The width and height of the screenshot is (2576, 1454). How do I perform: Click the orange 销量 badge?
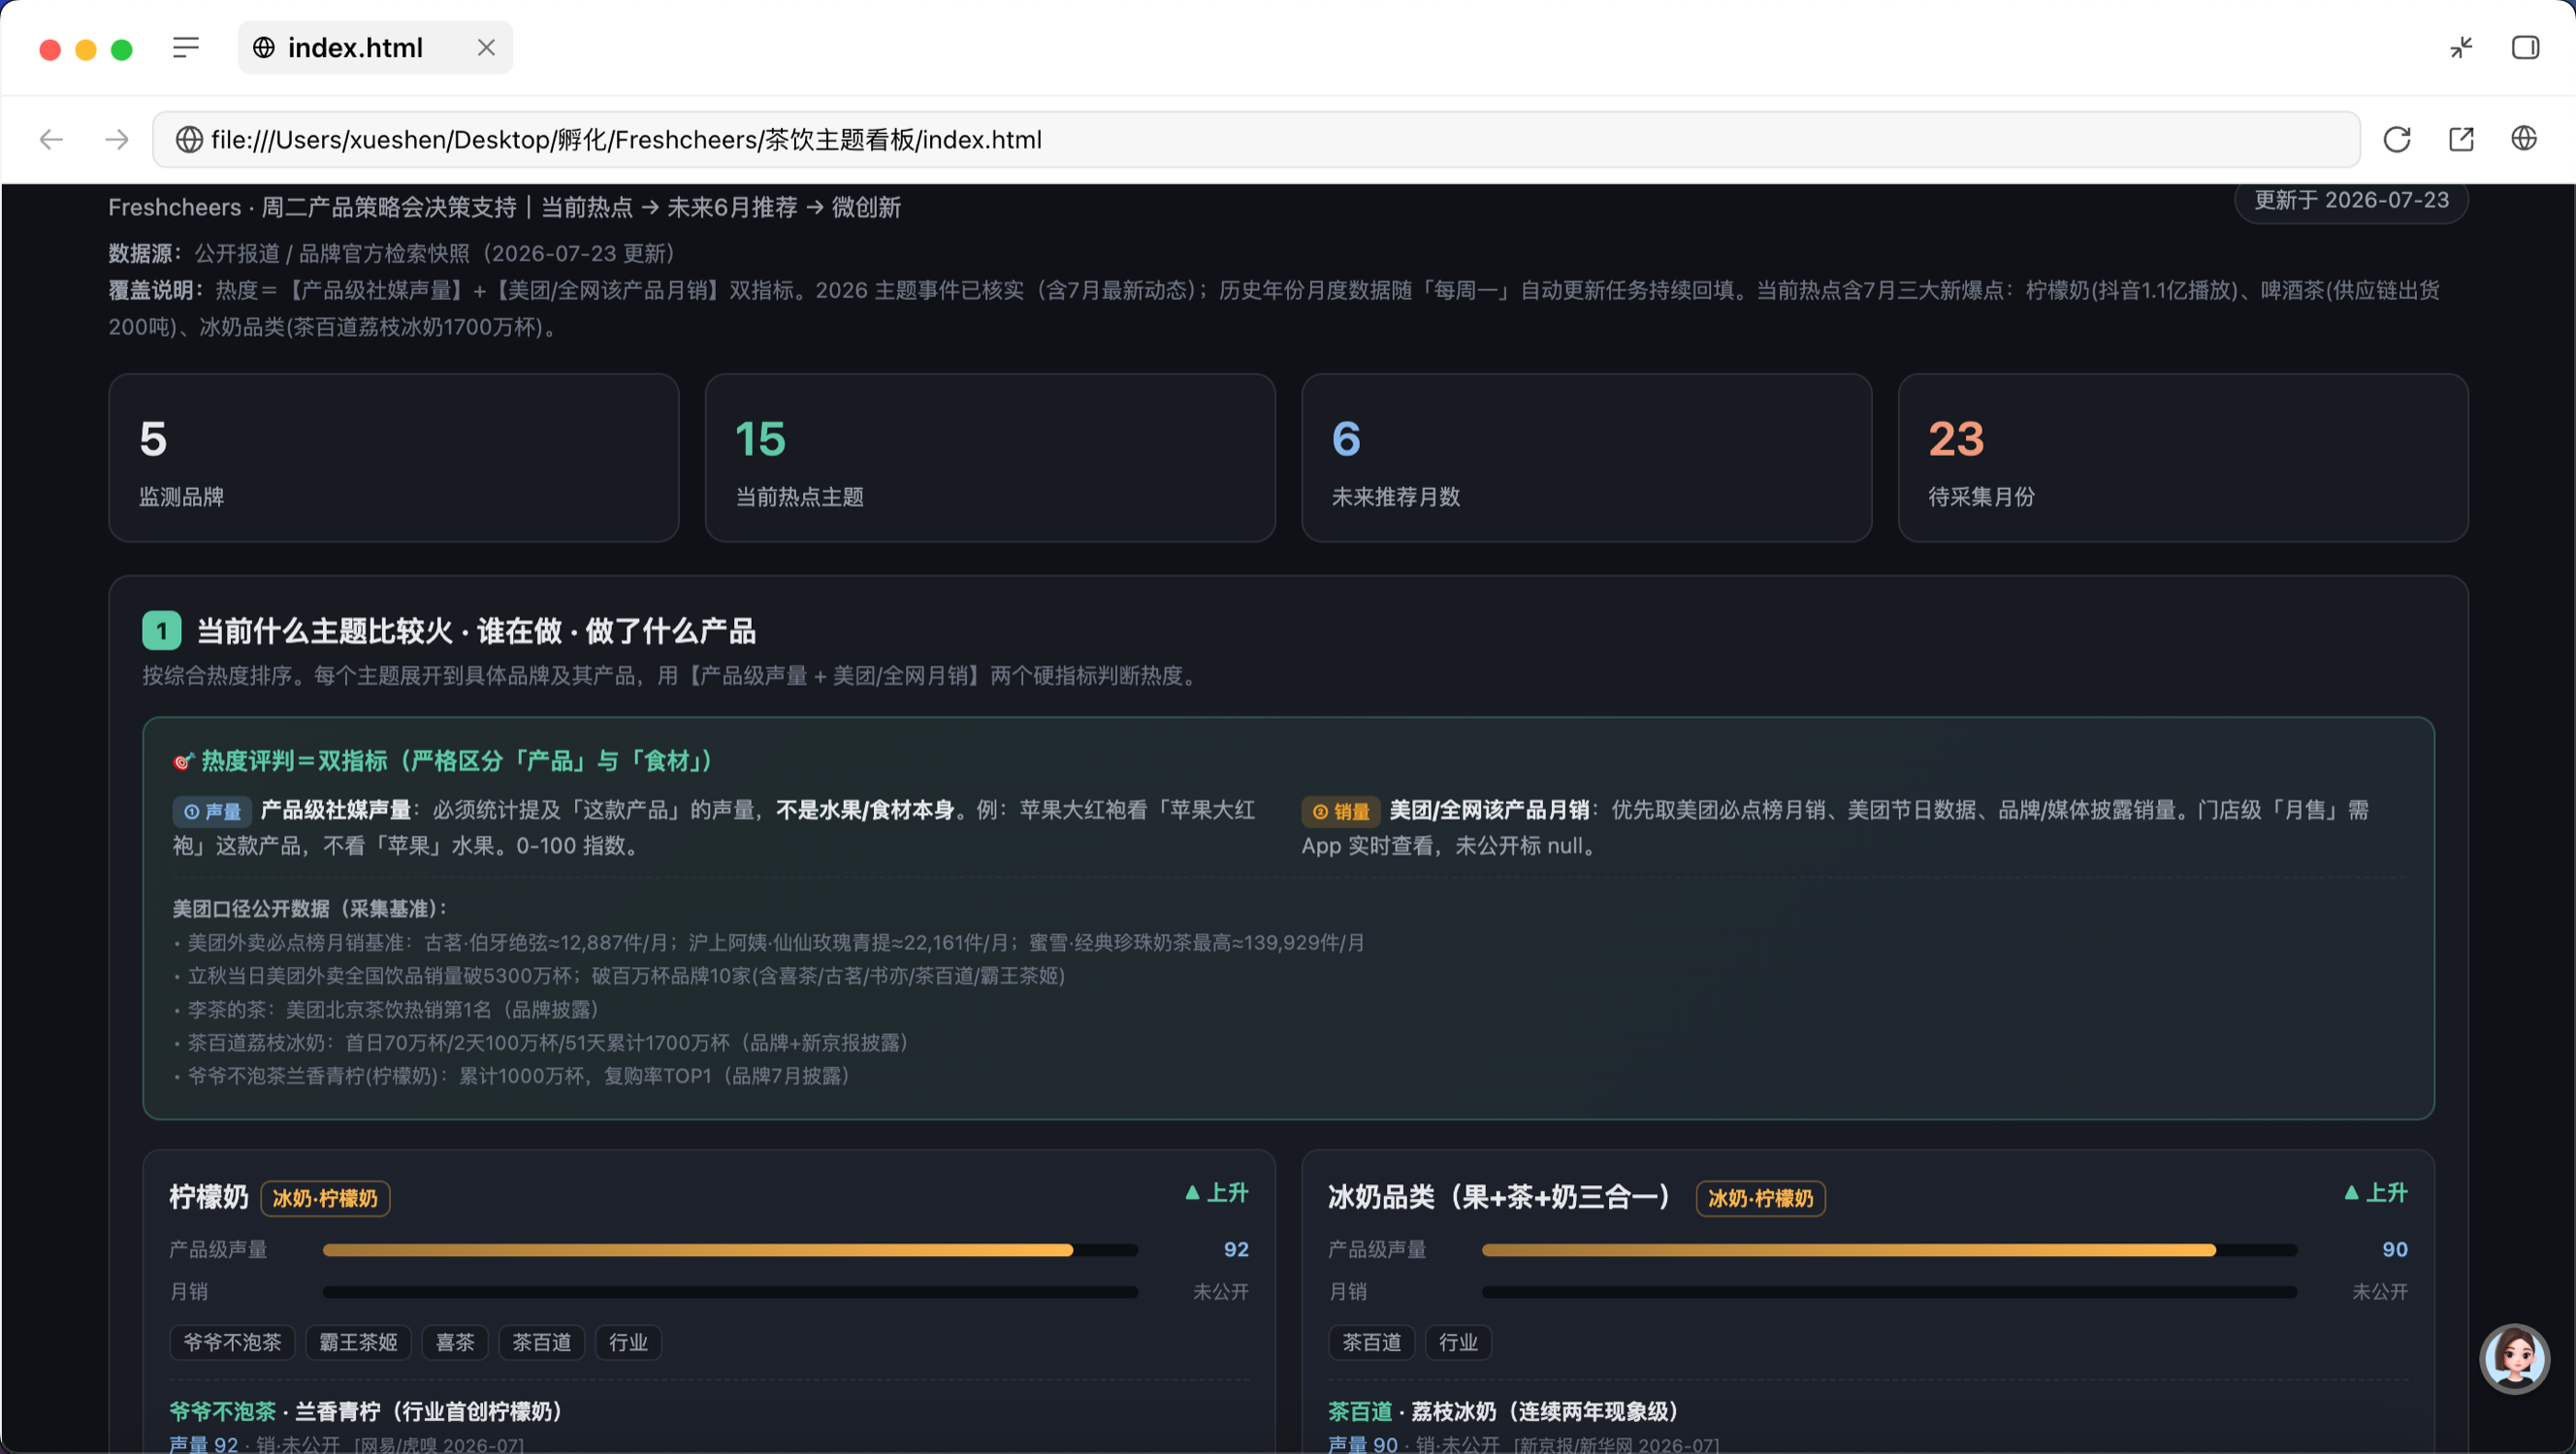[x=1341, y=811]
